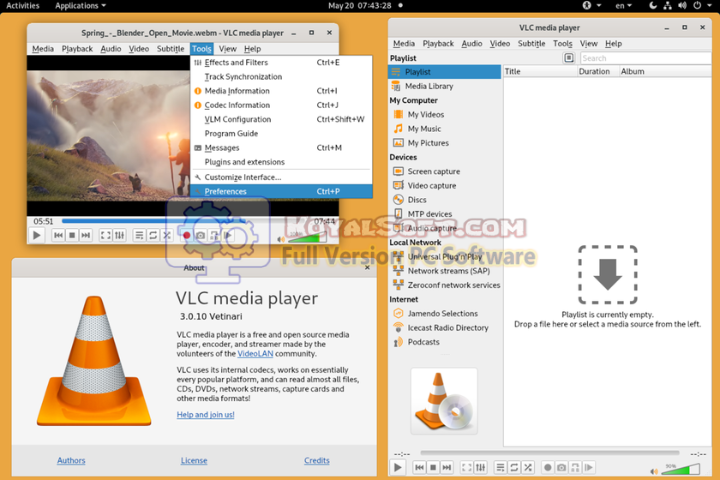This screenshot has height=480, width=720.
Task: Open Video menu in the Spring movie window
Action: click(x=139, y=49)
